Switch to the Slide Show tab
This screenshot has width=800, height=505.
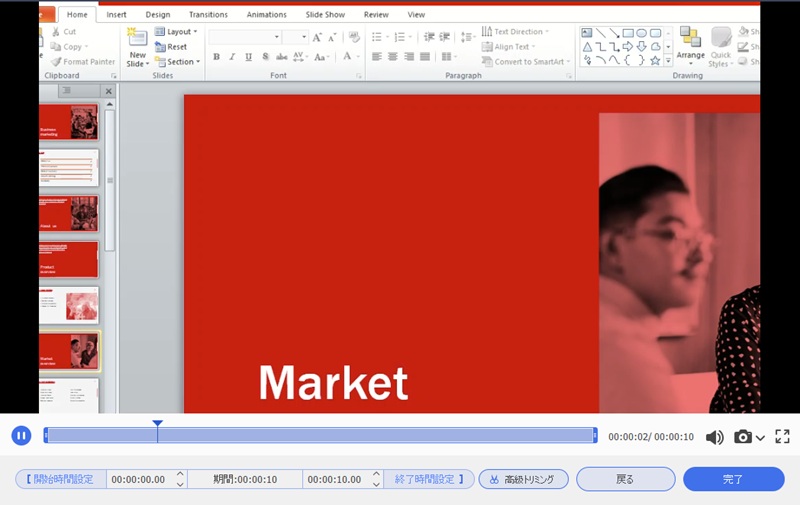click(x=325, y=15)
